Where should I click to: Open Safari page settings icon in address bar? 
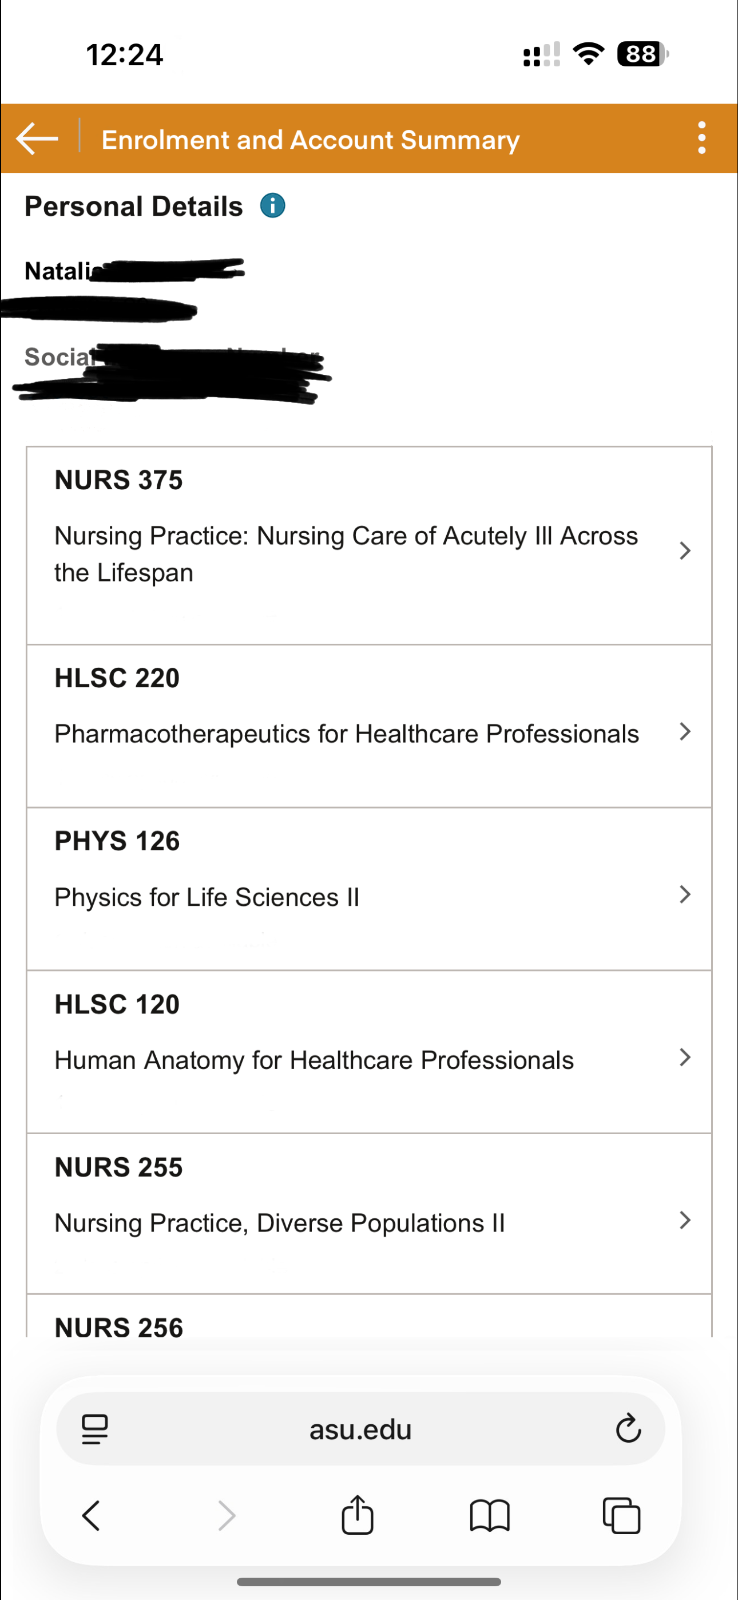tap(95, 1429)
